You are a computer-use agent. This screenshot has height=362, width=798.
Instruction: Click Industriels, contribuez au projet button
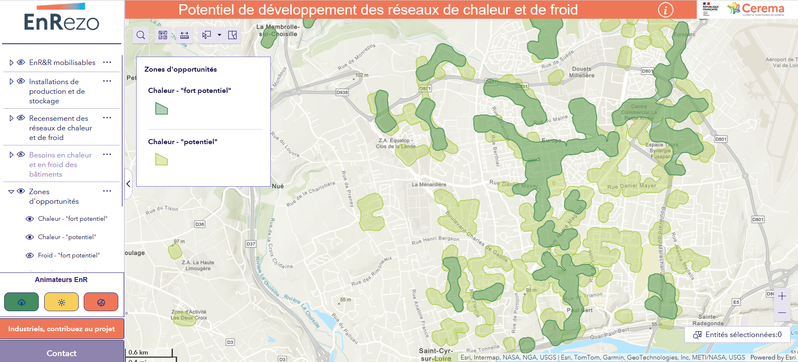(x=62, y=329)
